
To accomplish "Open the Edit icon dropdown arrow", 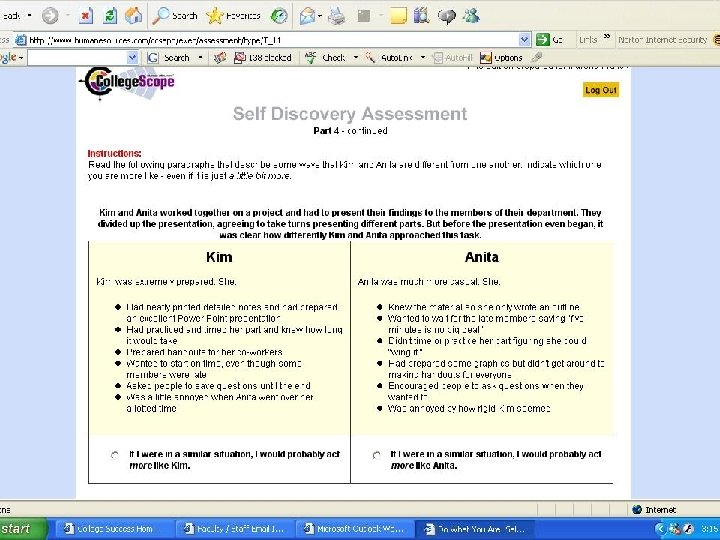I will [x=381, y=16].
